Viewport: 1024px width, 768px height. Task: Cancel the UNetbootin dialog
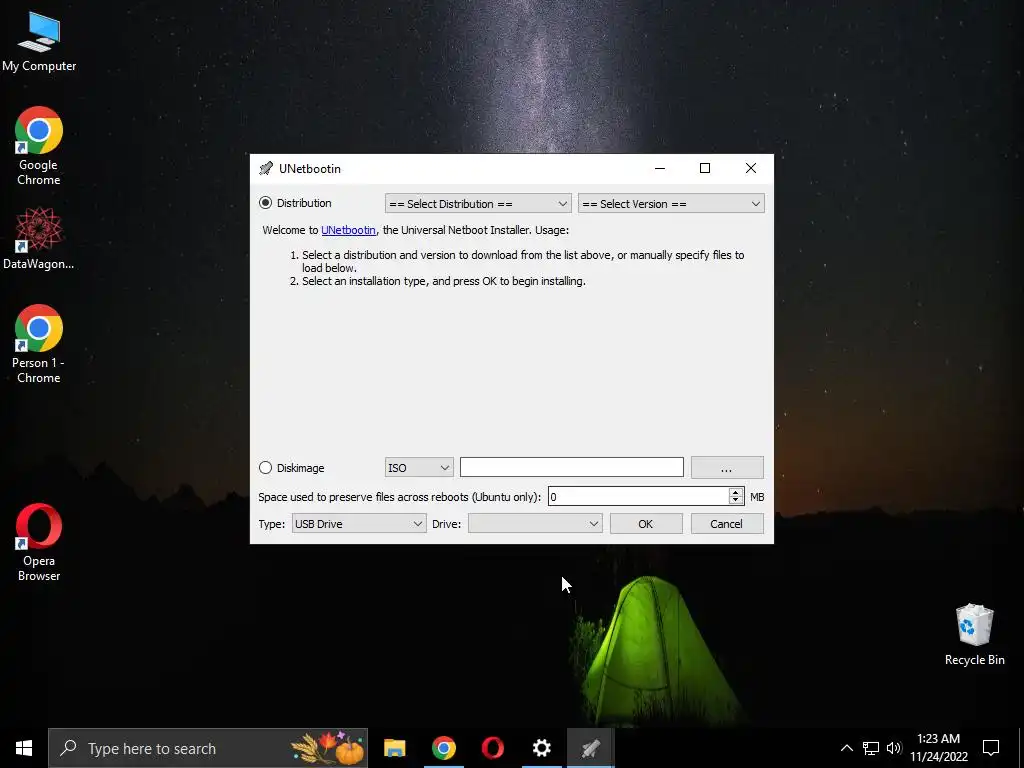727,524
